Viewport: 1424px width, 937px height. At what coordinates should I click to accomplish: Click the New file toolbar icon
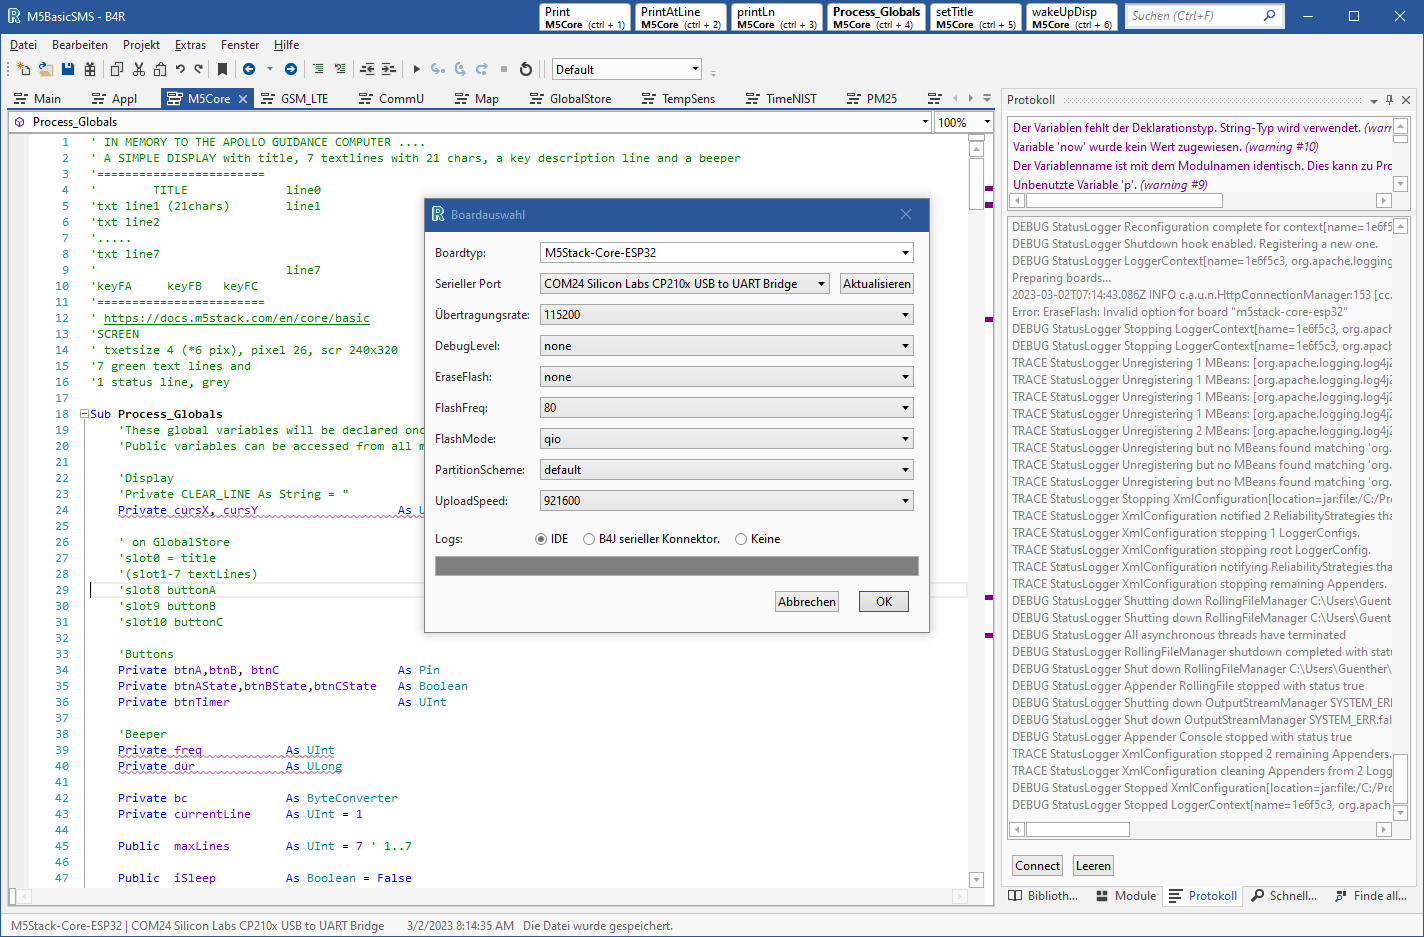23,69
